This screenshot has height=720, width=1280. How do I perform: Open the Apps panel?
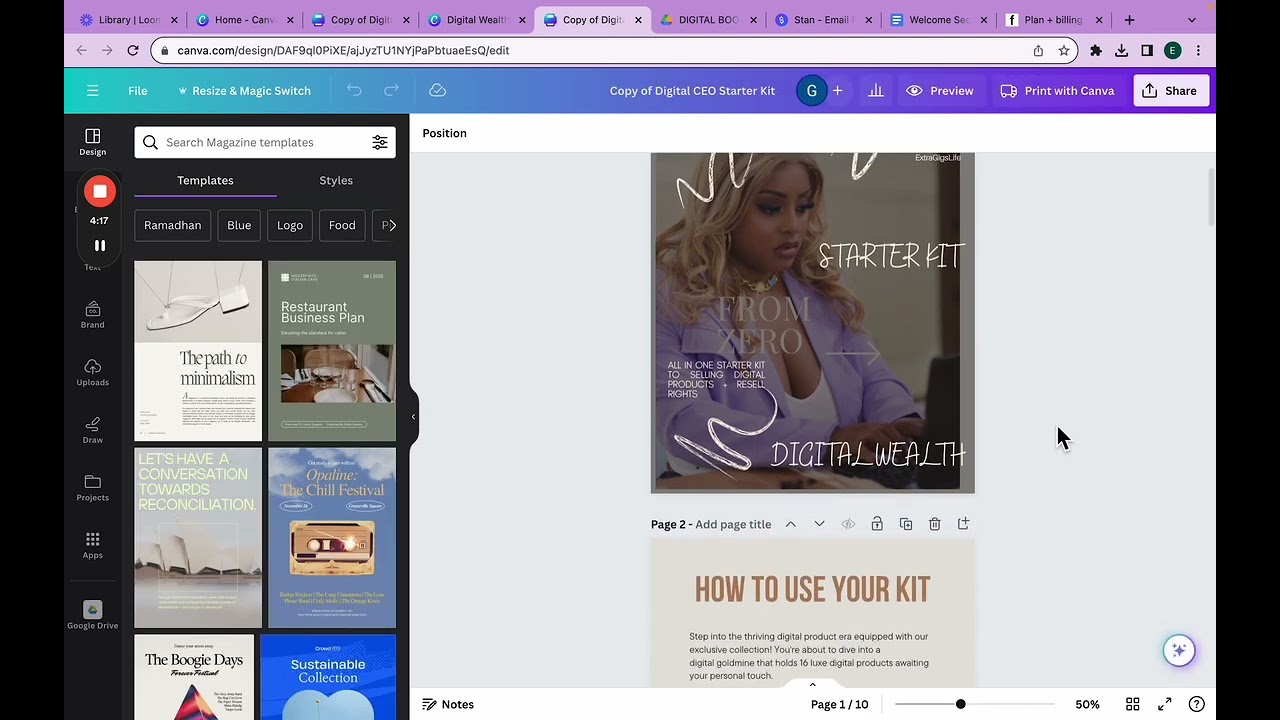92,546
